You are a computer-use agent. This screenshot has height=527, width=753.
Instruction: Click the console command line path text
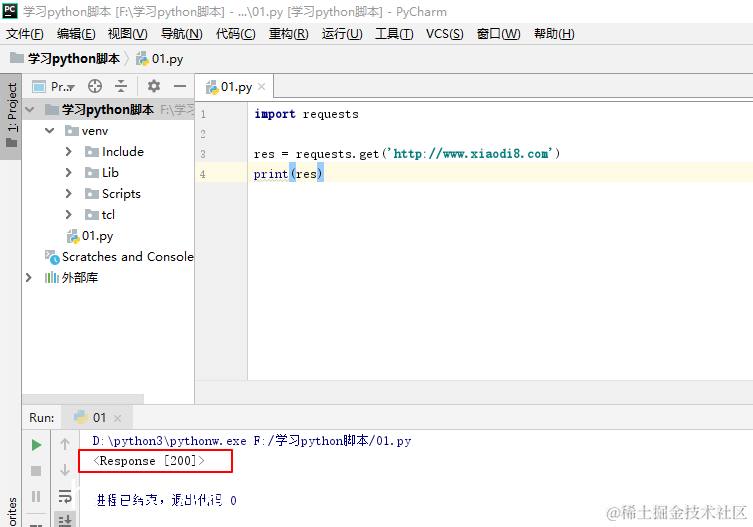252,441
